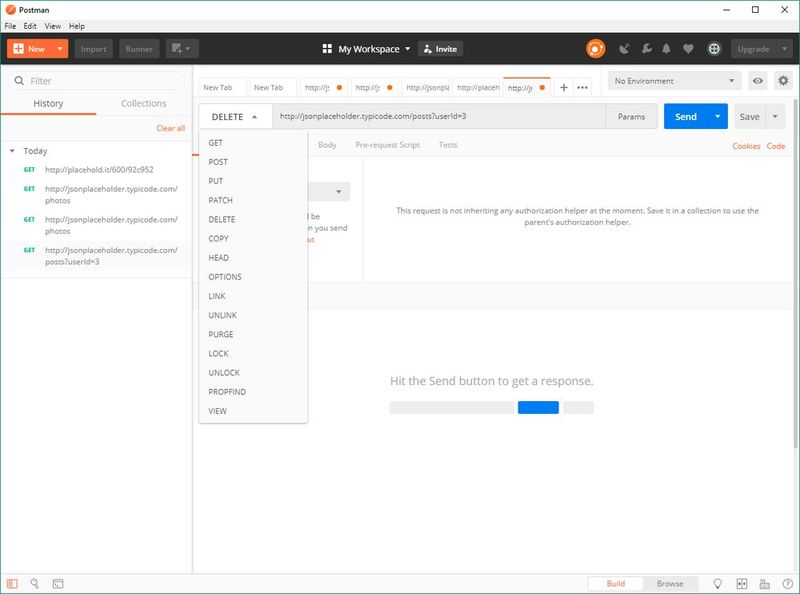Switch to the History tab
Screen dimensions: 800x594
[48, 103]
